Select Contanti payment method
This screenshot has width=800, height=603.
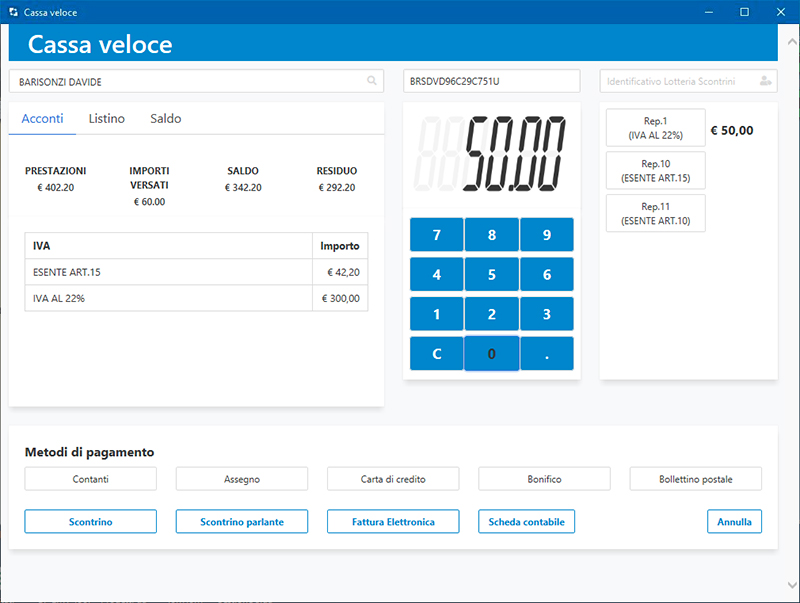pyautogui.click(x=91, y=479)
